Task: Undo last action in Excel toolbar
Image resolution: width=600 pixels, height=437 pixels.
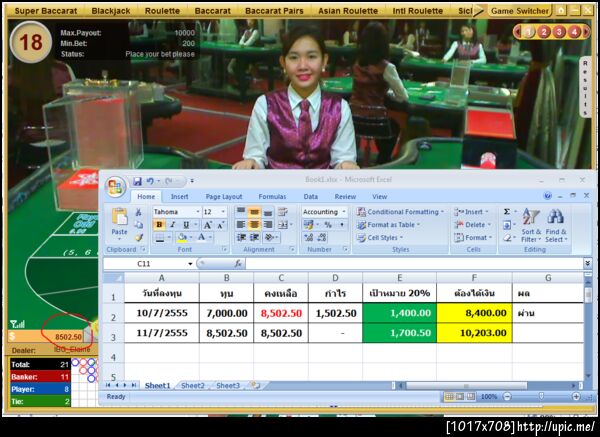Action: pos(150,181)
